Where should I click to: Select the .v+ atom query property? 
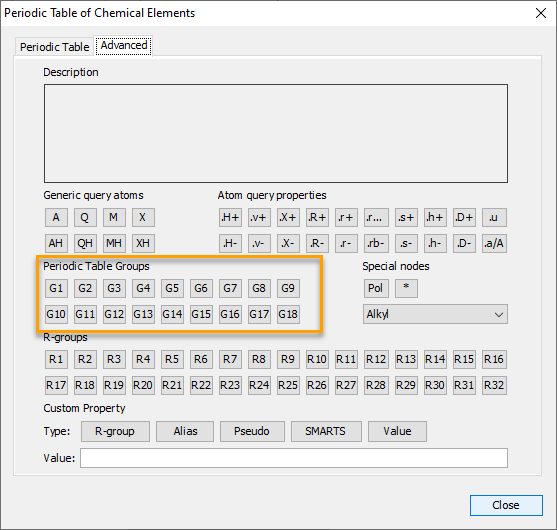click(259, 217)
